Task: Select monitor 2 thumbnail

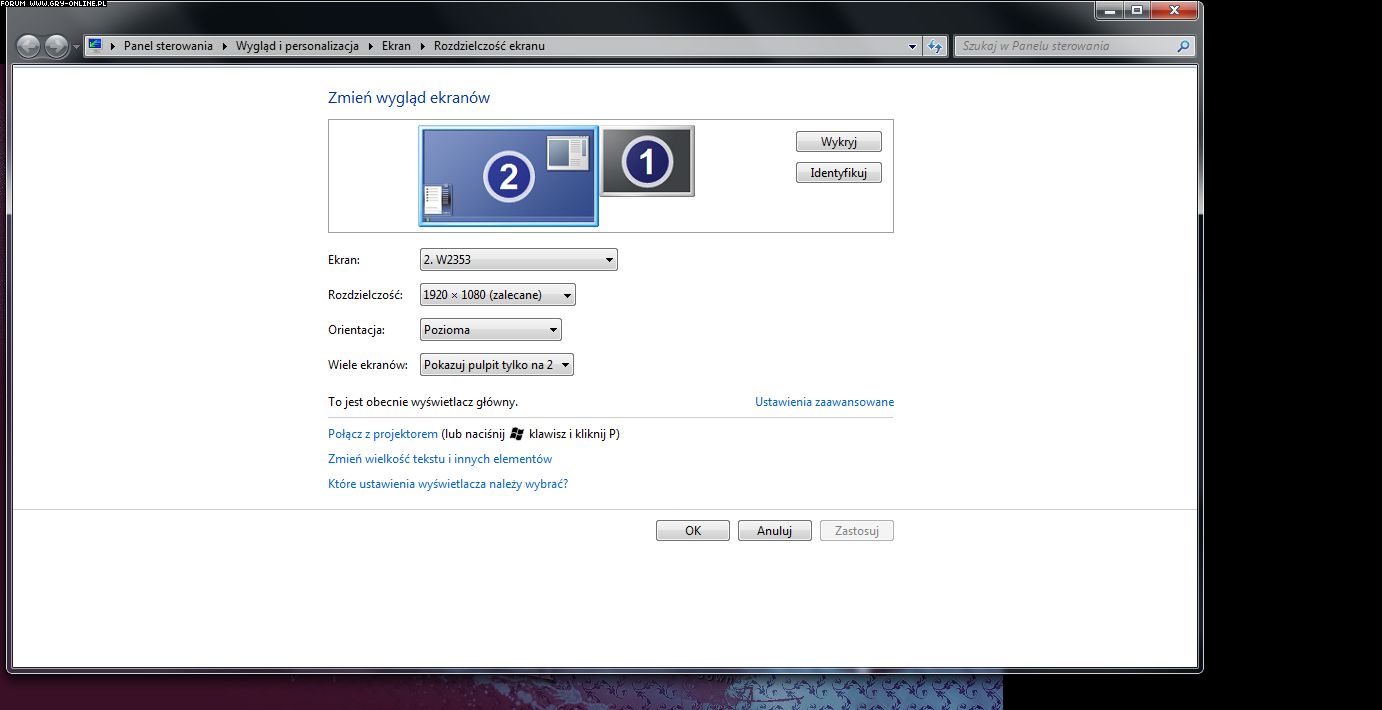Action: pyautogui.click(x=508, y=176)
